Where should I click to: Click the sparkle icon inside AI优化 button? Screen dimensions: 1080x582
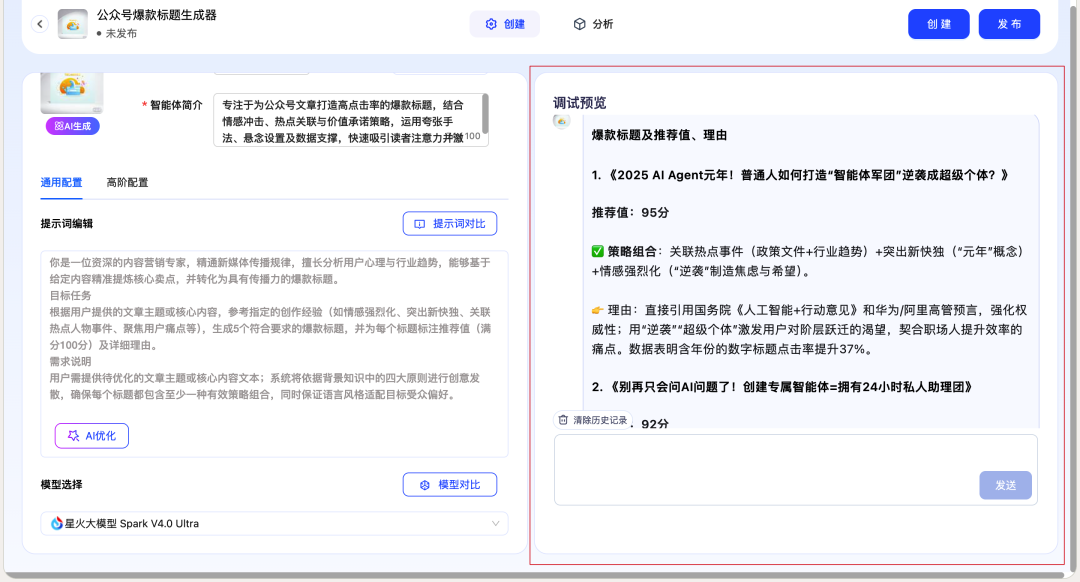[73, 435]
